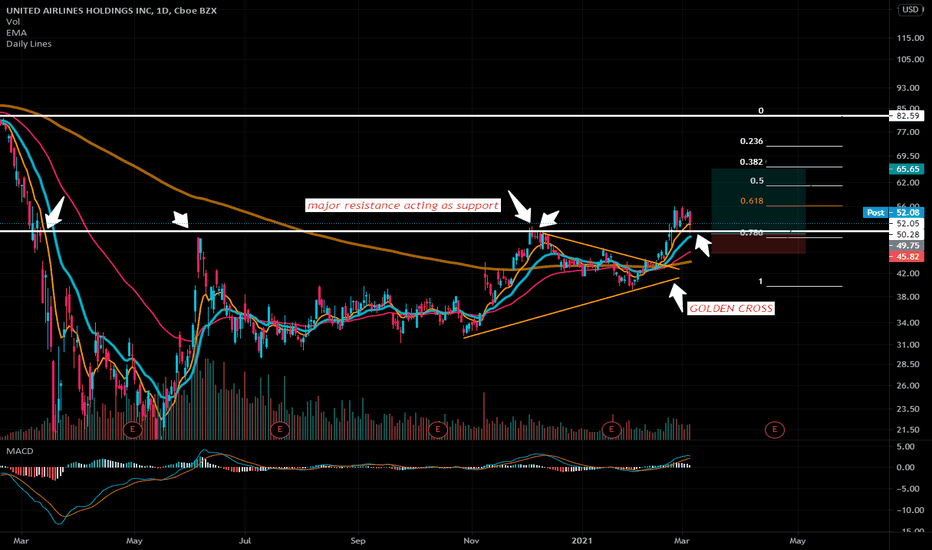Click the 49.75 price label
Screen dimensions: 932x550
(907, 246)
